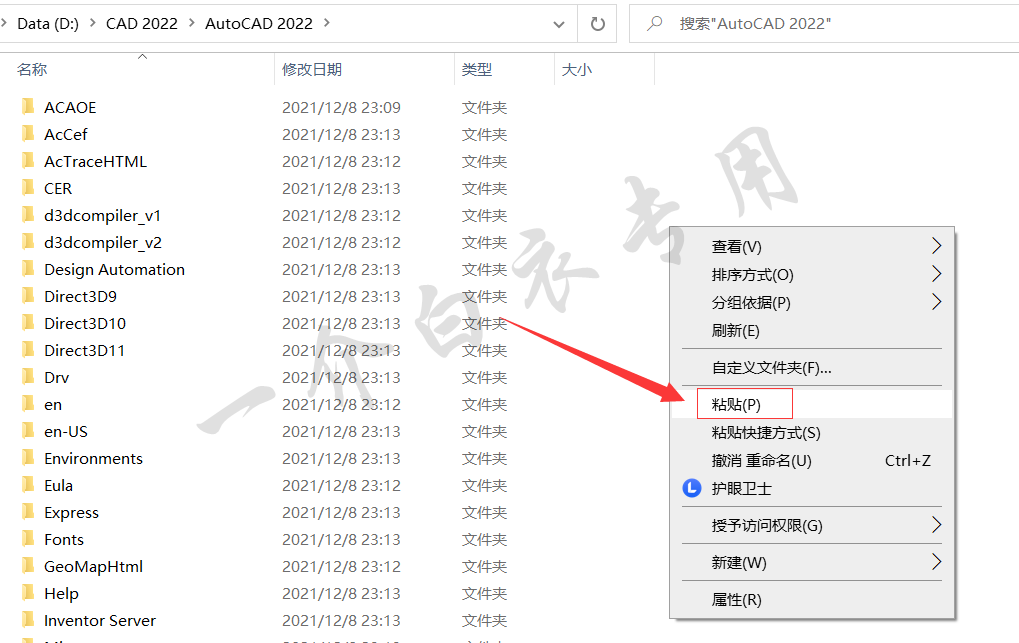
Task: Select the Environments folder name
Action: pos(94,458)
